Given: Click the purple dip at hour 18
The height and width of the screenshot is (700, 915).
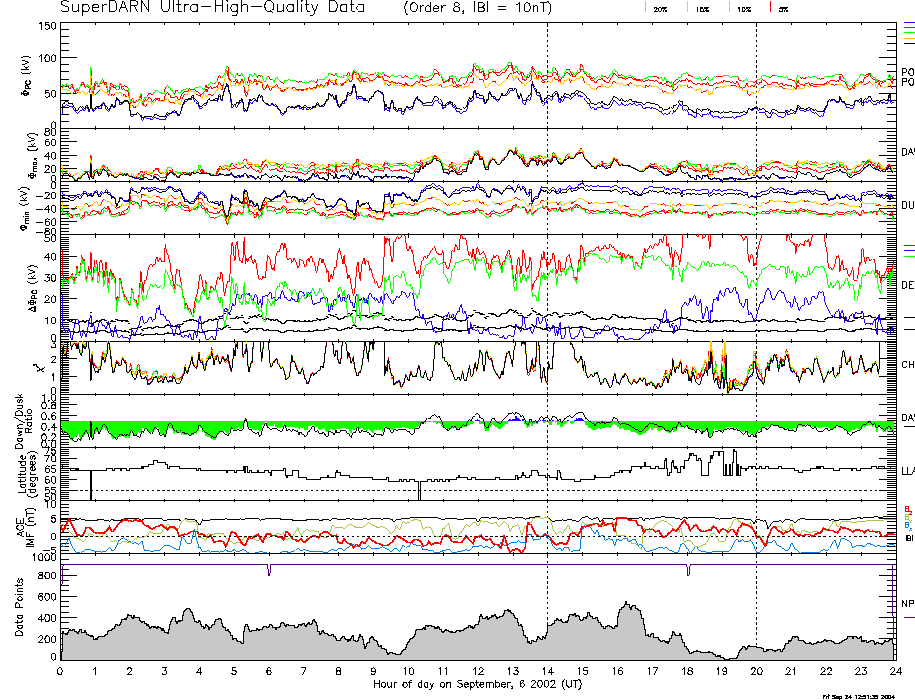Looking at the screenshot, I should pos(688,570).
